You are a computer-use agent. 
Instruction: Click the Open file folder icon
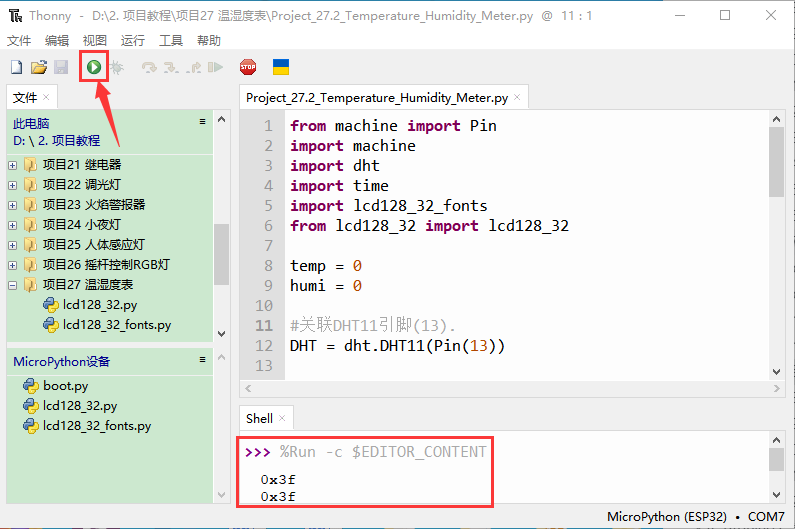point(39,67)
